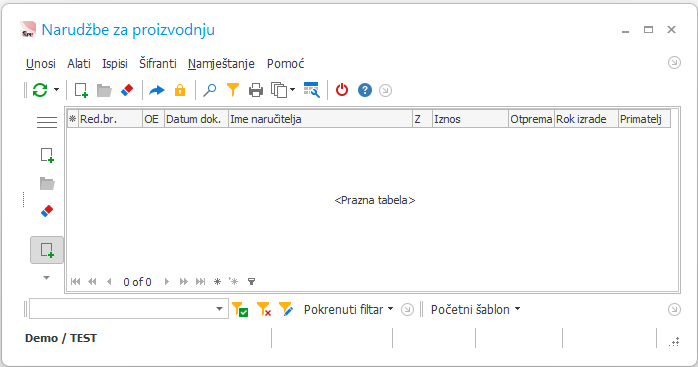Open the Pokrenuti filtar dropdown
This screenshot has height=367, width=698.
(x=349, y=310)
